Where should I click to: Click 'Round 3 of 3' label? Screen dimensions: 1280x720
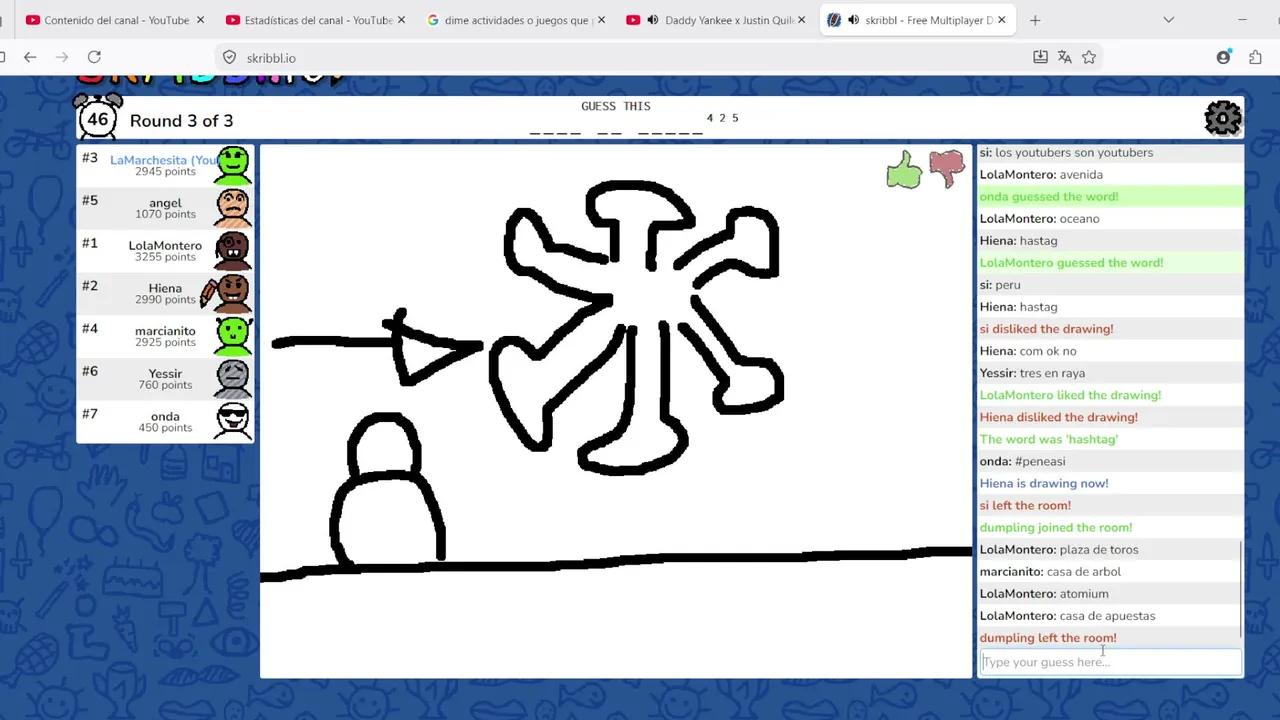(x=181, y=121)
